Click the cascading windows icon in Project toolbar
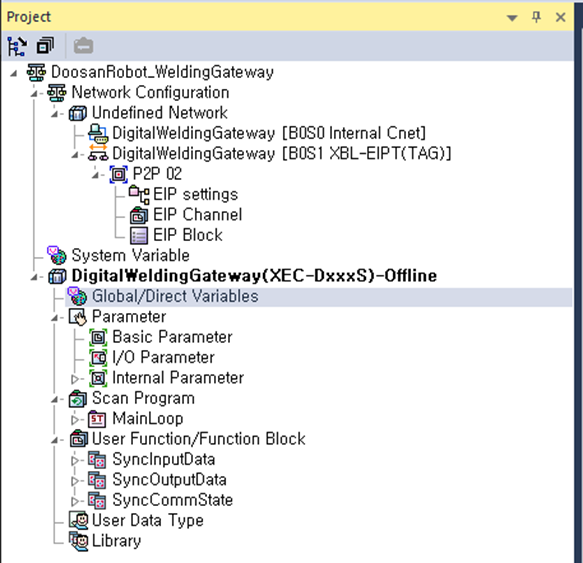 pos(45,46)
